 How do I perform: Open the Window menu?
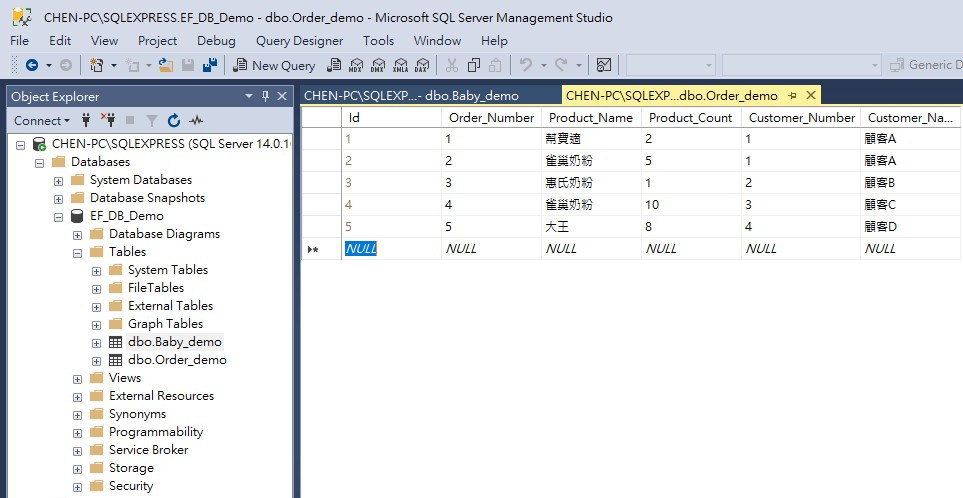[437, 41]
